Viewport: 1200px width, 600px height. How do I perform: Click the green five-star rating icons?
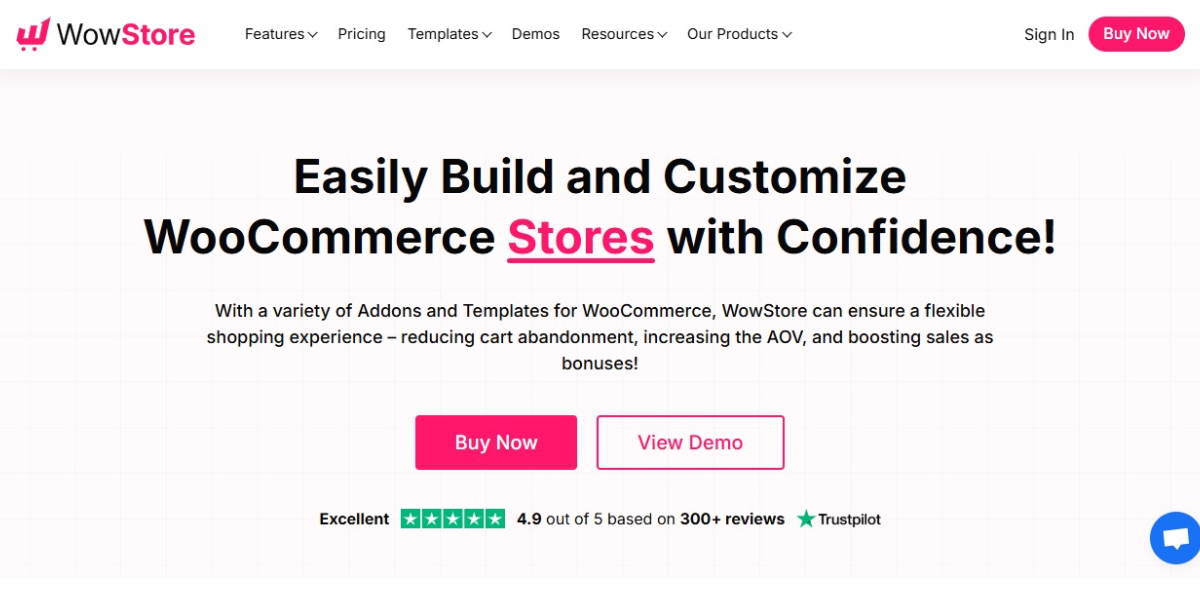tap(453, 519)
